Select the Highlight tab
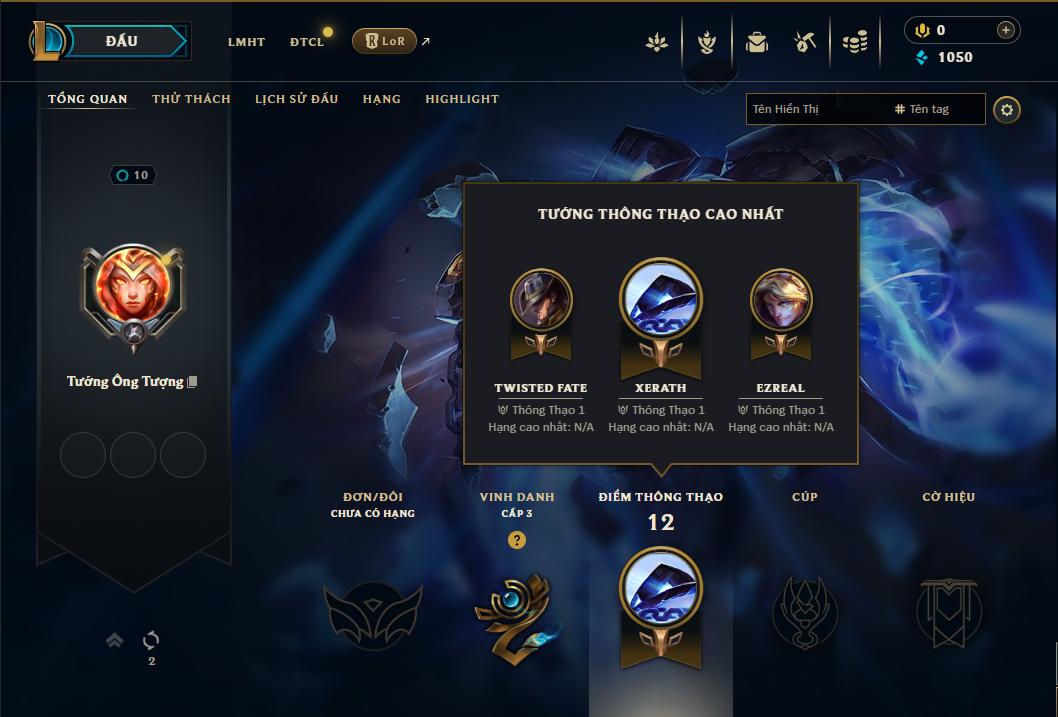 (462, 99)
